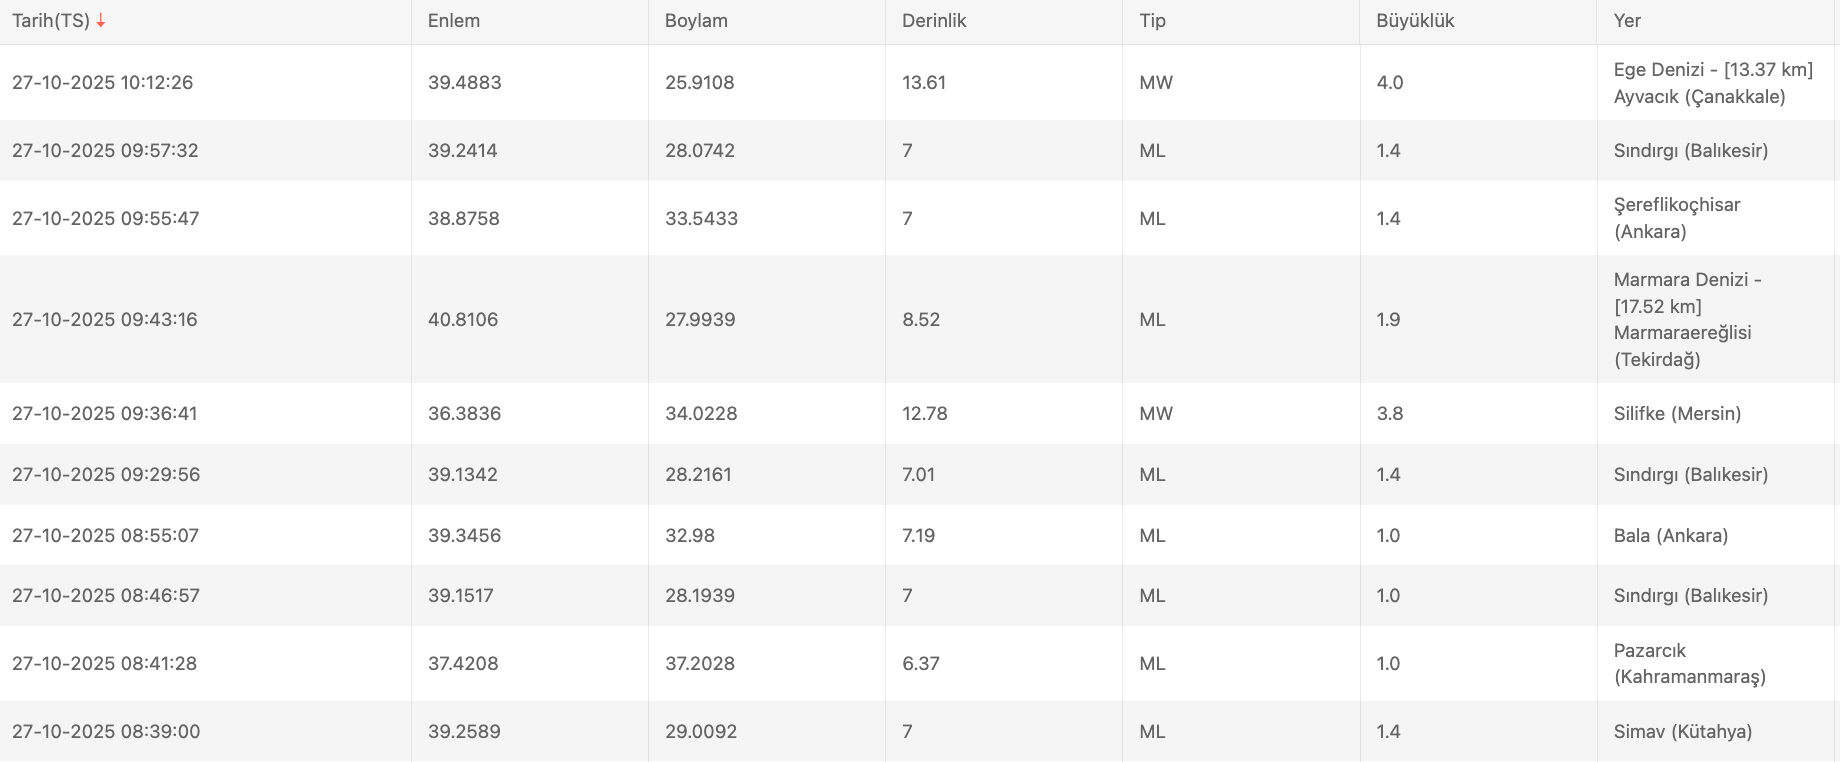Select the Pazarcık (Kahramanmaraş) location cell
1840x762 pixels.
1689,663
